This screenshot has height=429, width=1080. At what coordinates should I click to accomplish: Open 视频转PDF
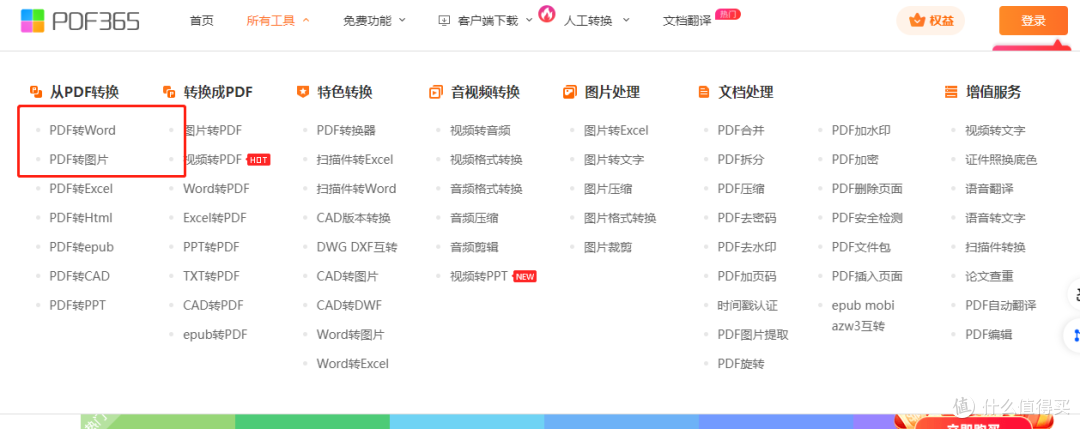pos(213,160)
